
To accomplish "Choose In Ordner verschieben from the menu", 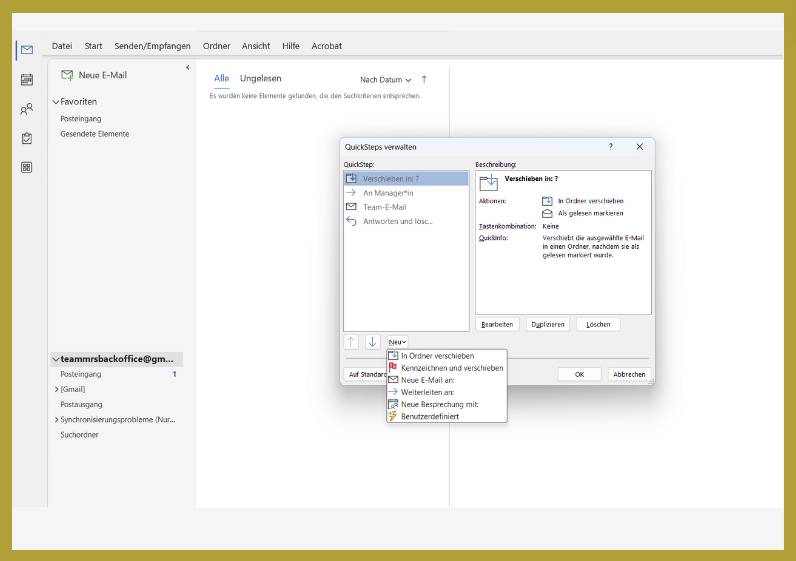I will 447,356.
